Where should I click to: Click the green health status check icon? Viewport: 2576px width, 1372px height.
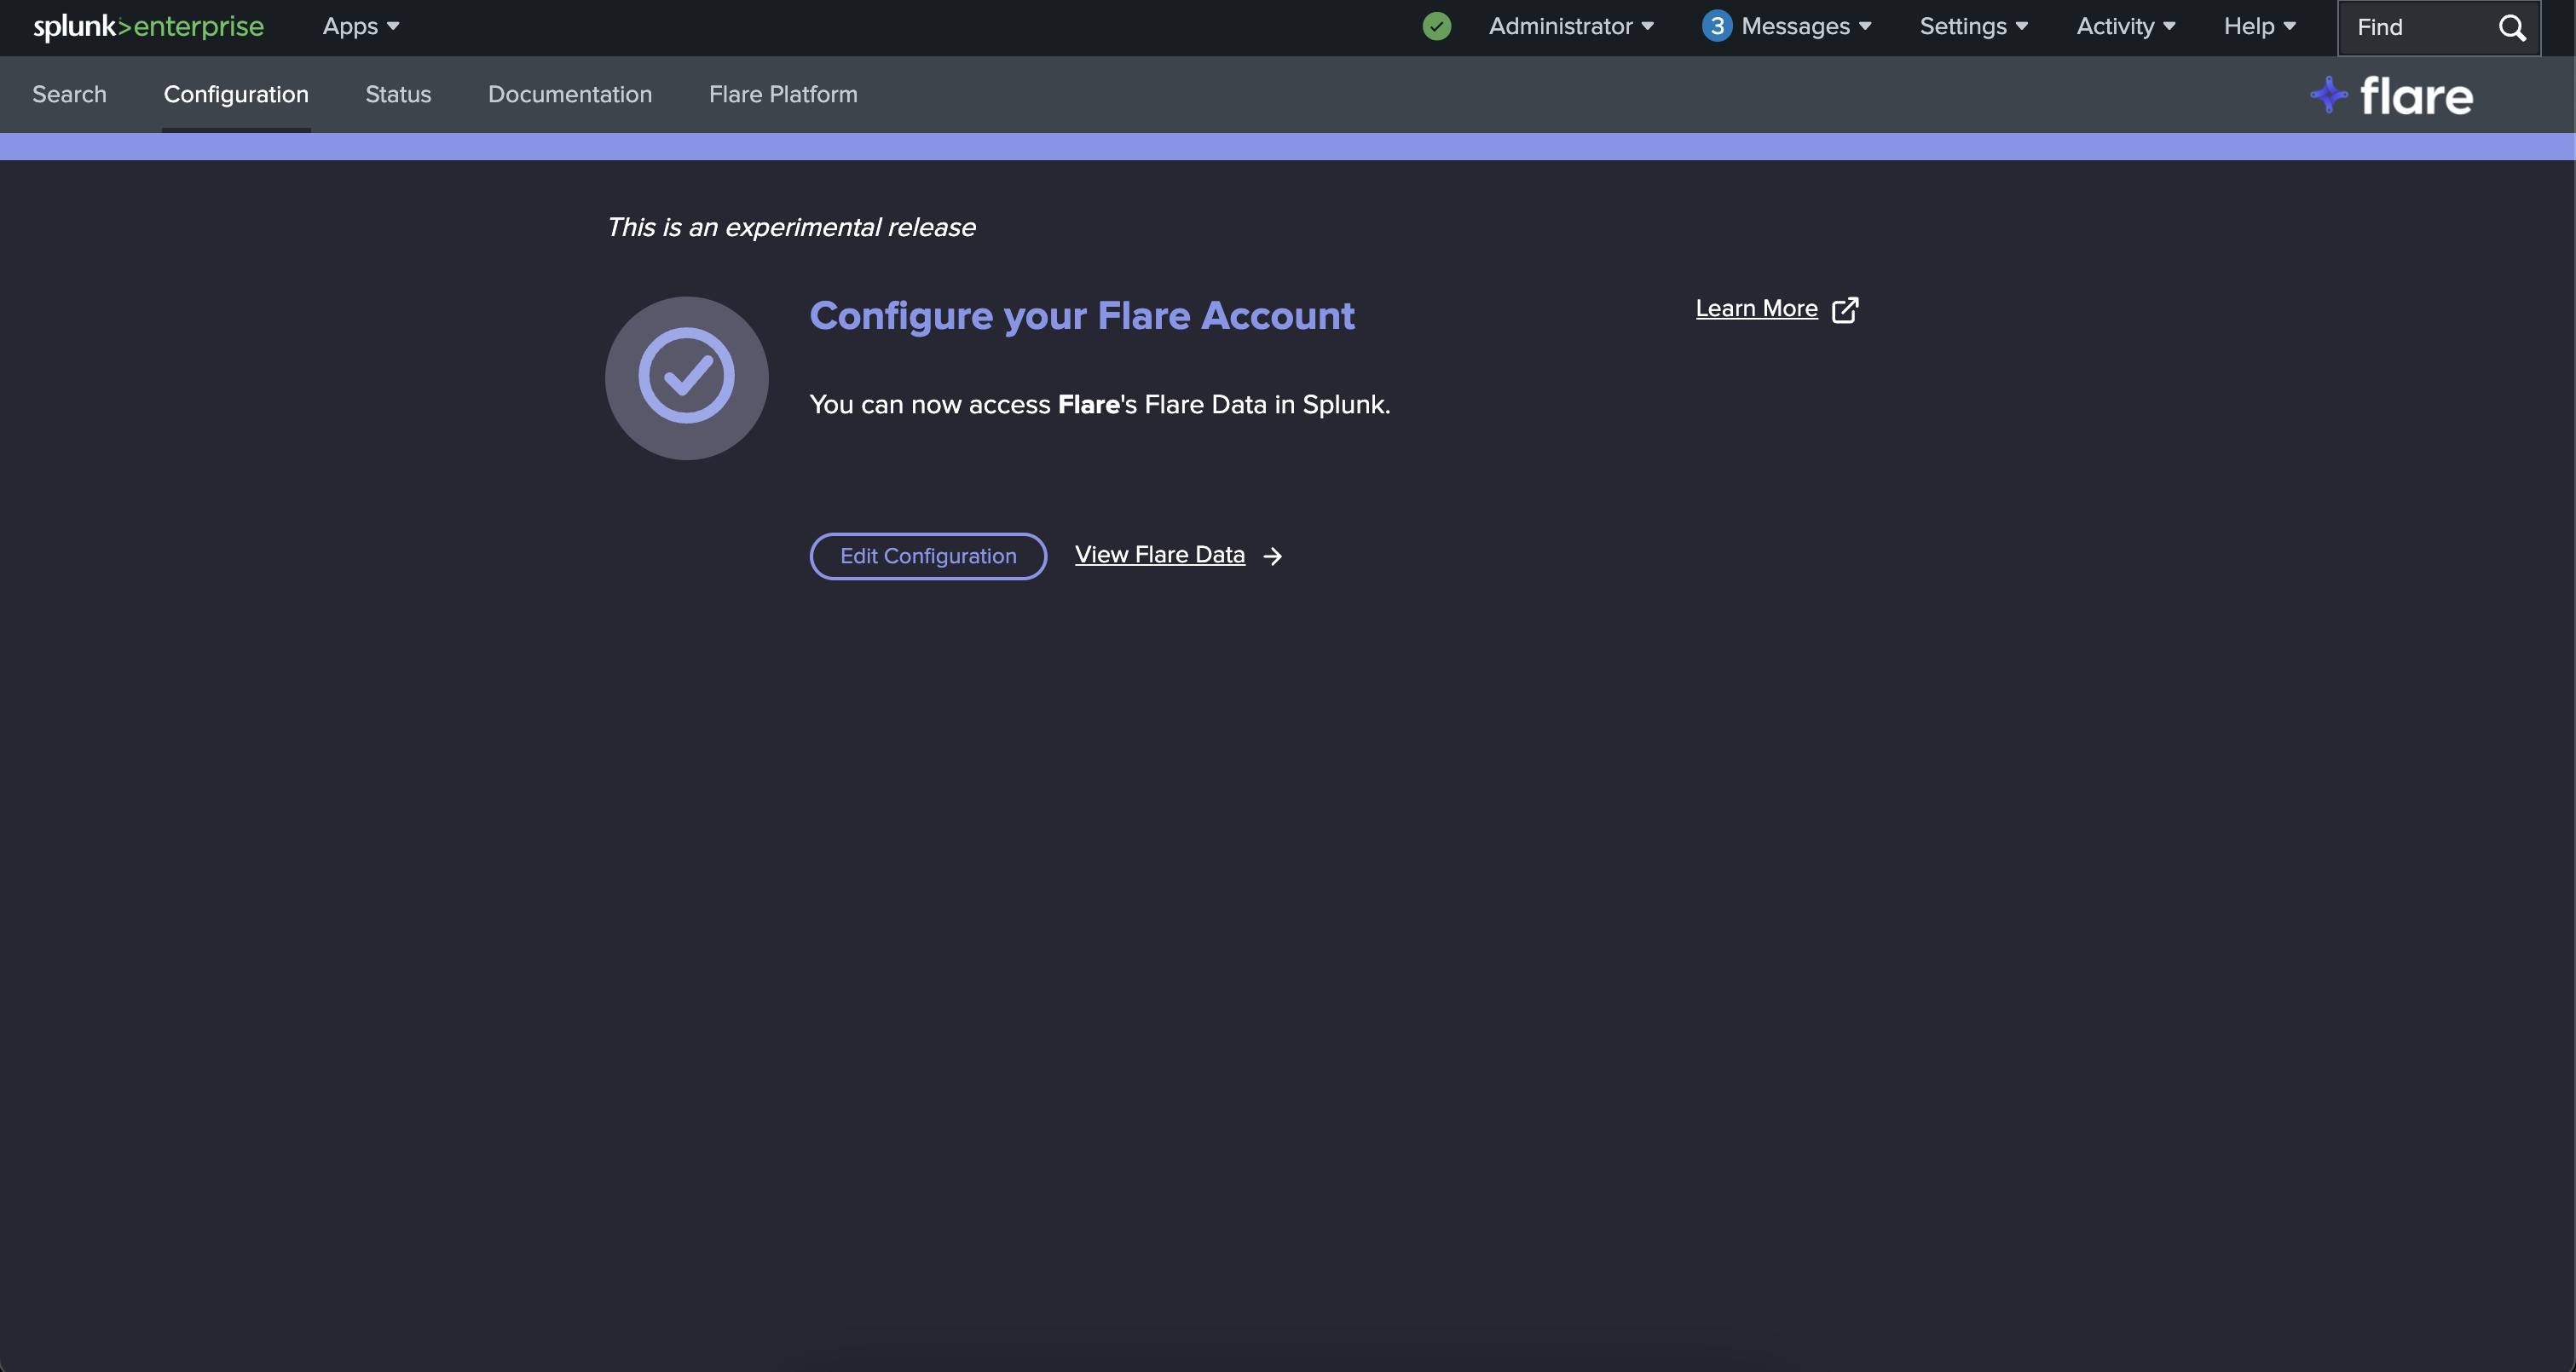(1437, 27)
